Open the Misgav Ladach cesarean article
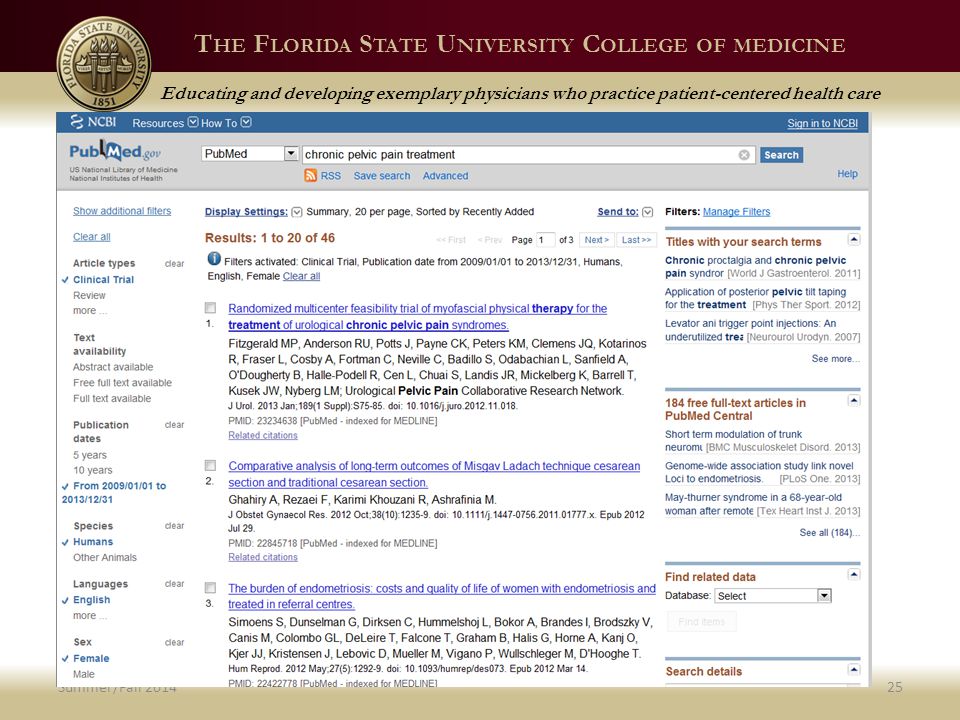 pos(434,474)
